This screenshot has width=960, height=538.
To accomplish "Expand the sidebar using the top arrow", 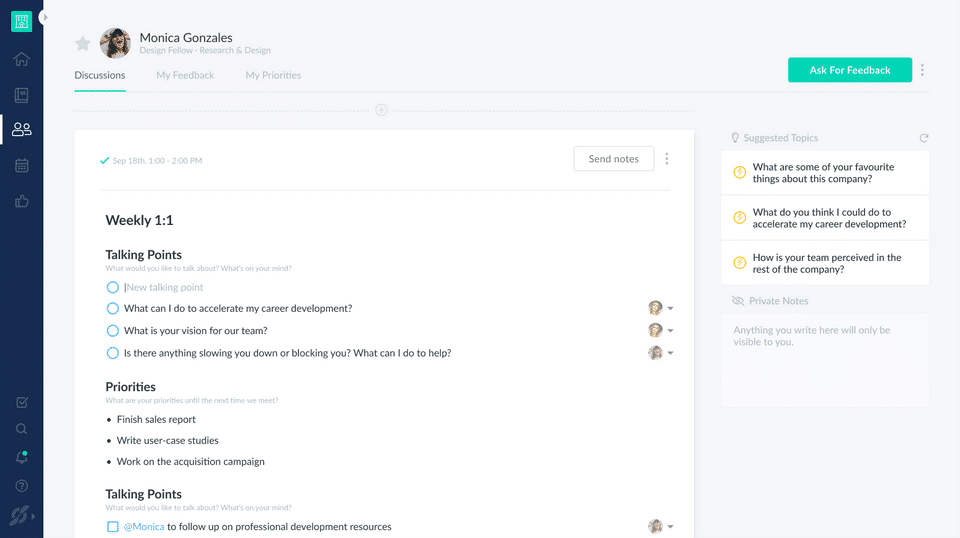I will [45, 18].
